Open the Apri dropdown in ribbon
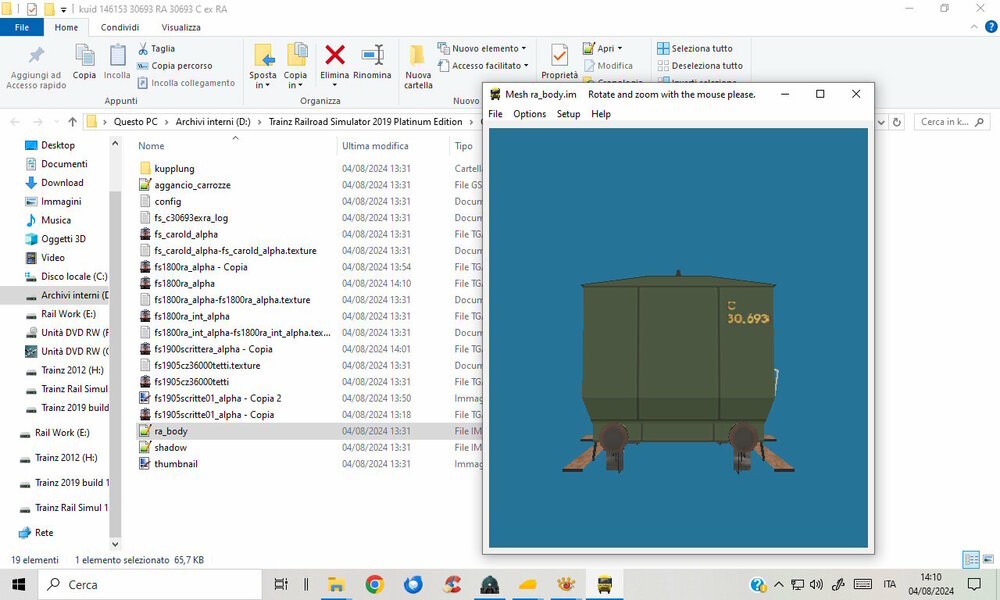 point(602,48)
